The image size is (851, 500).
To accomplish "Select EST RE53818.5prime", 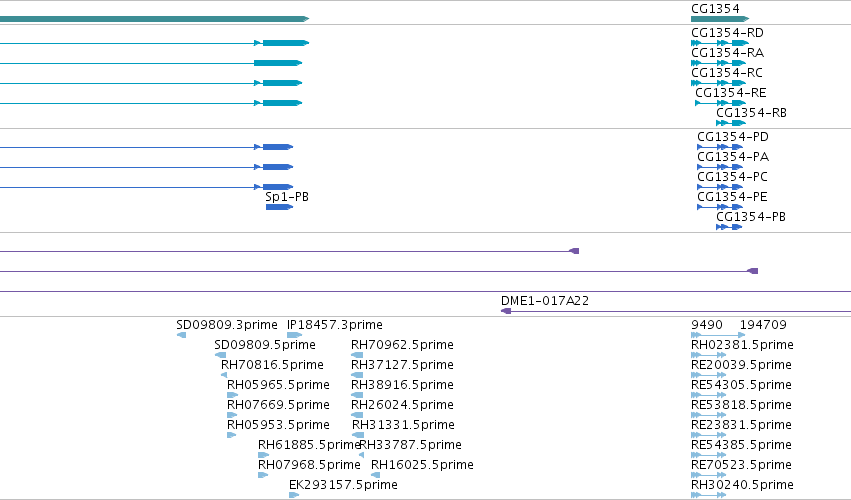I will (741, 406).
